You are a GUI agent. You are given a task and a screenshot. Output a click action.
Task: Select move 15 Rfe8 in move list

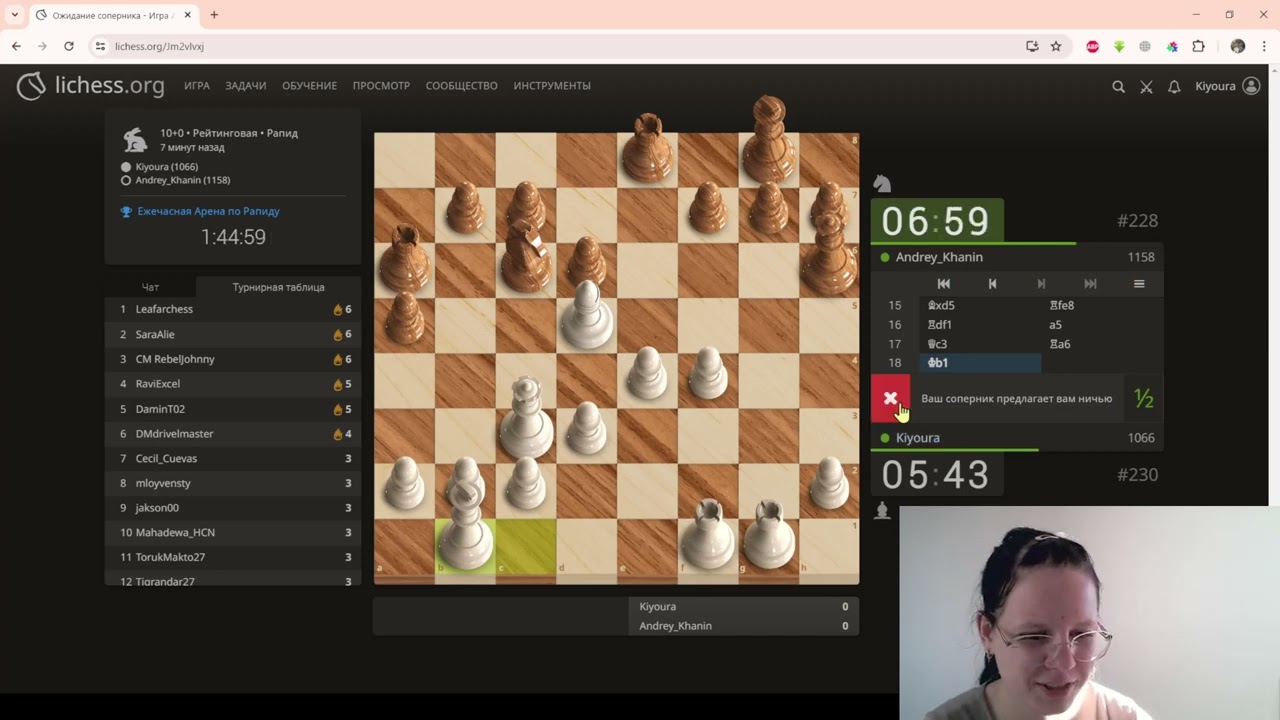tap(1102, 306)
